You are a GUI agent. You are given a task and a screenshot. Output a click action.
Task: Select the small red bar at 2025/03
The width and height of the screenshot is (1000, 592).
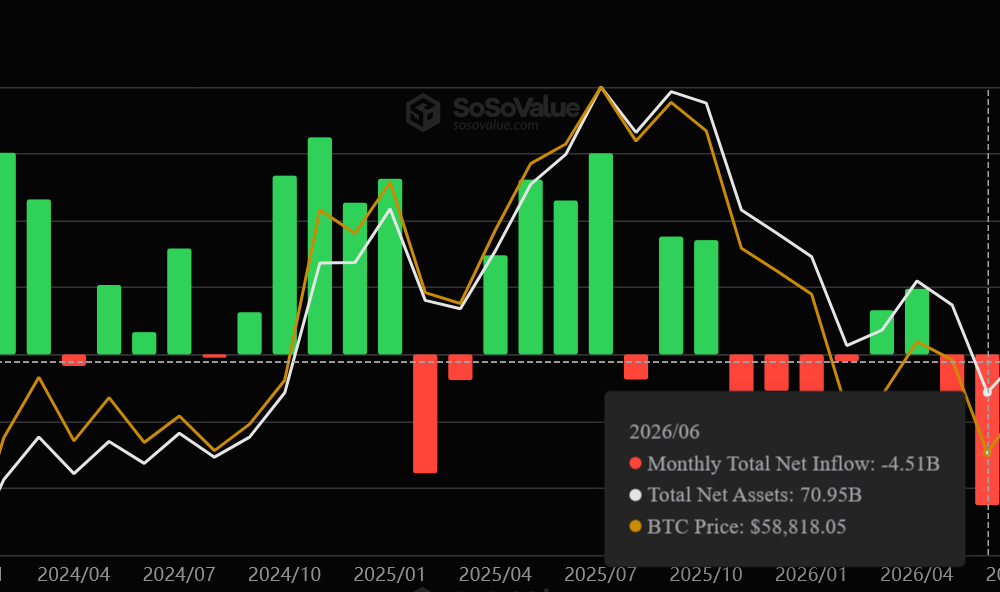point(460,367)
